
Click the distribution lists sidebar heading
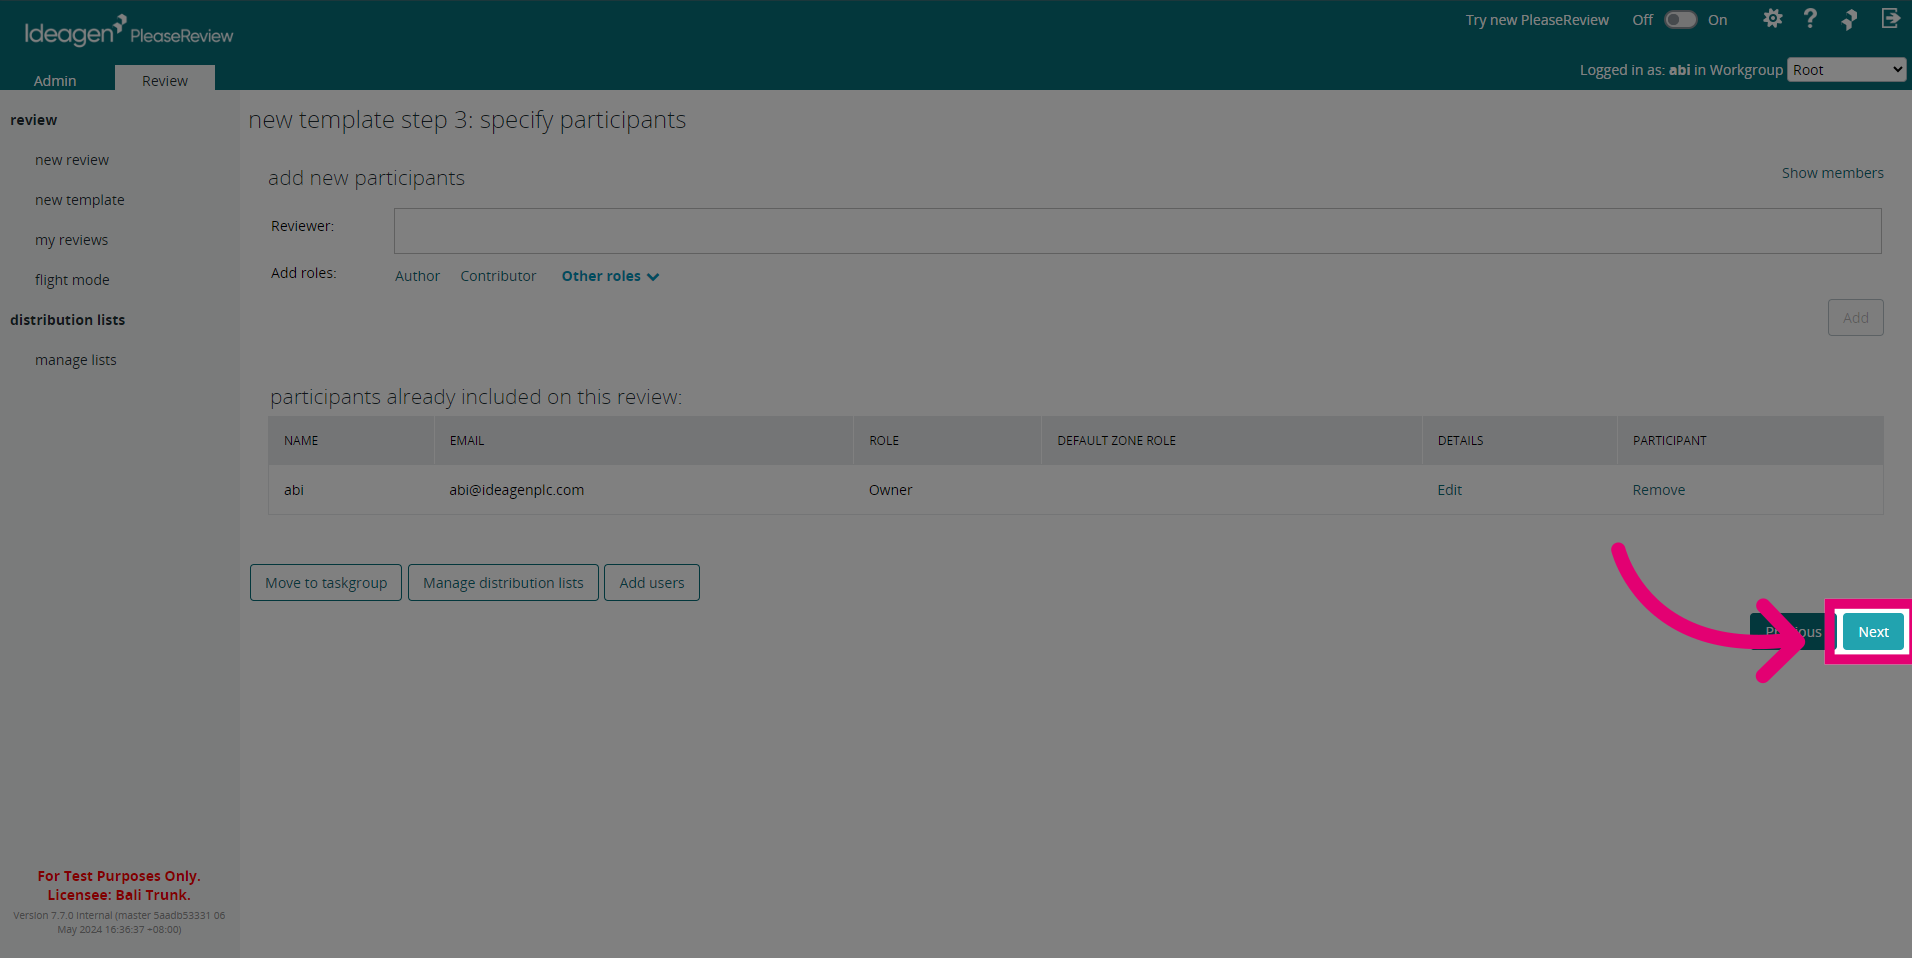[x=68, y=320]
